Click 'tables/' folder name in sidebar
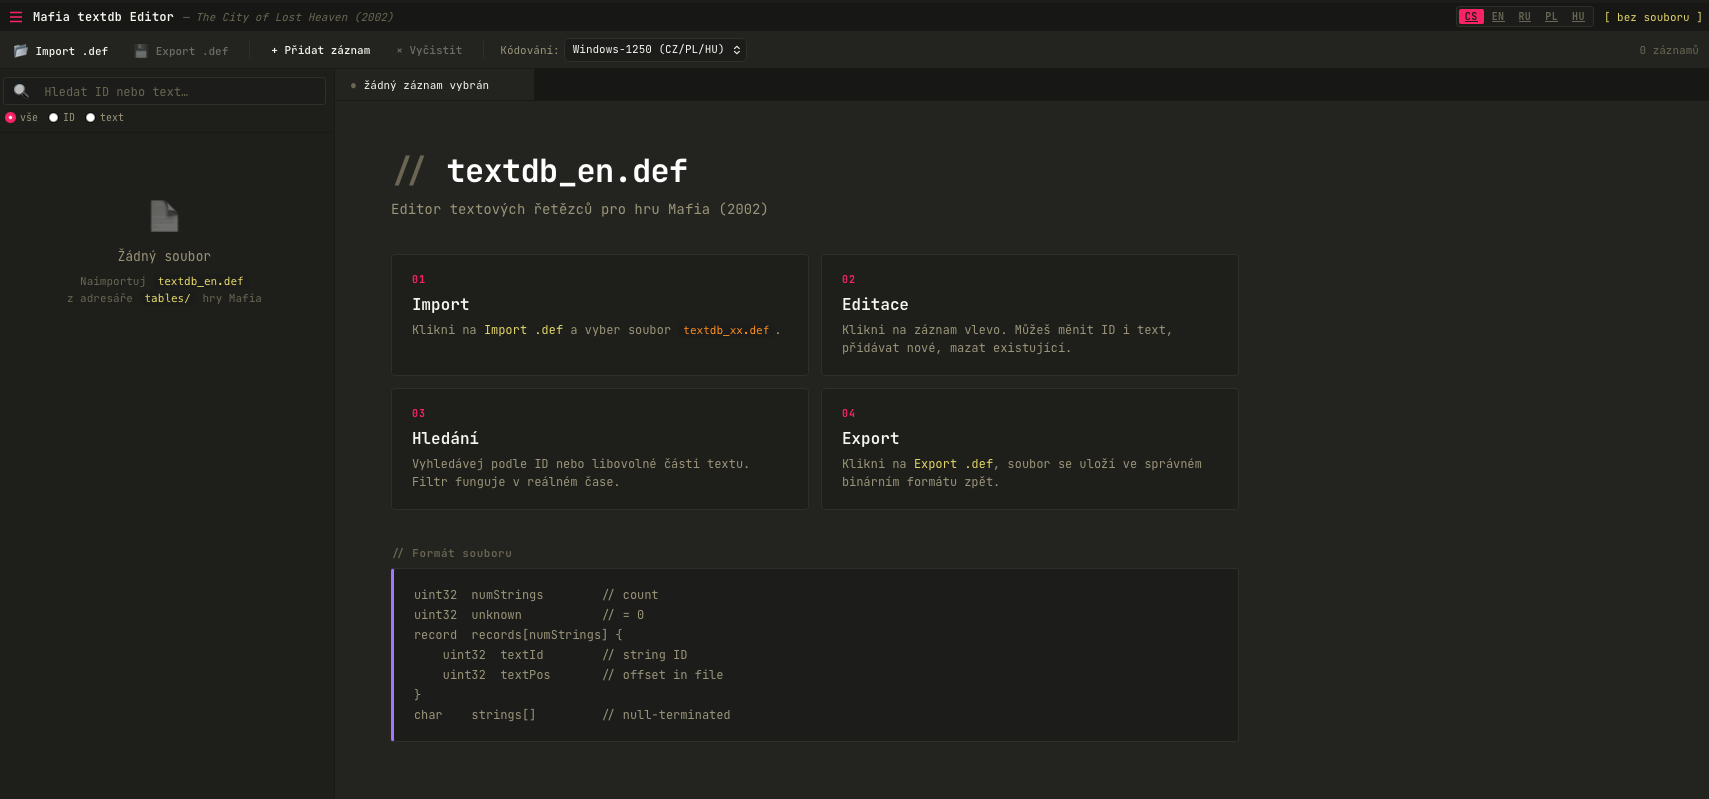Image resolution: width=1709 pixels, height=799 pixels. point(167,298)
